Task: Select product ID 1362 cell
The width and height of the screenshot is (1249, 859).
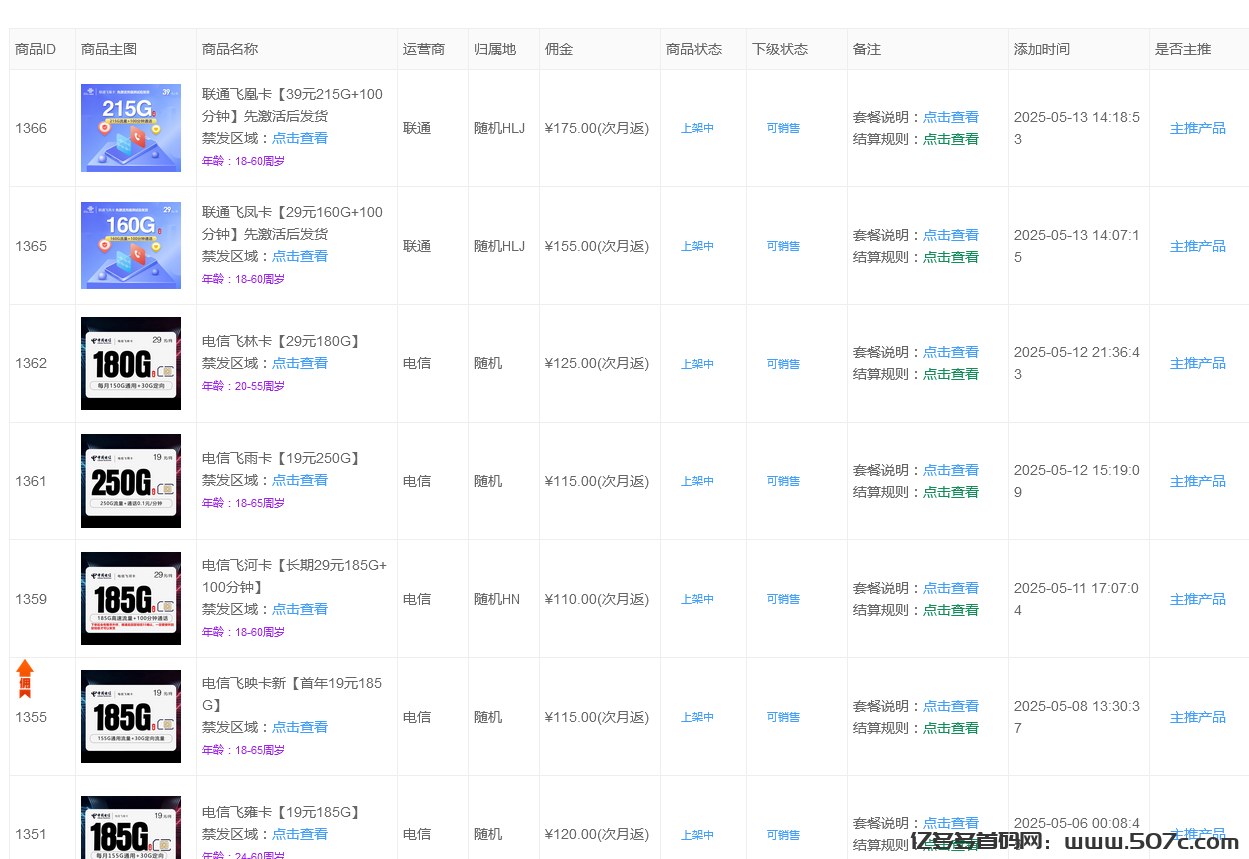Action: [x=31, y=363]
